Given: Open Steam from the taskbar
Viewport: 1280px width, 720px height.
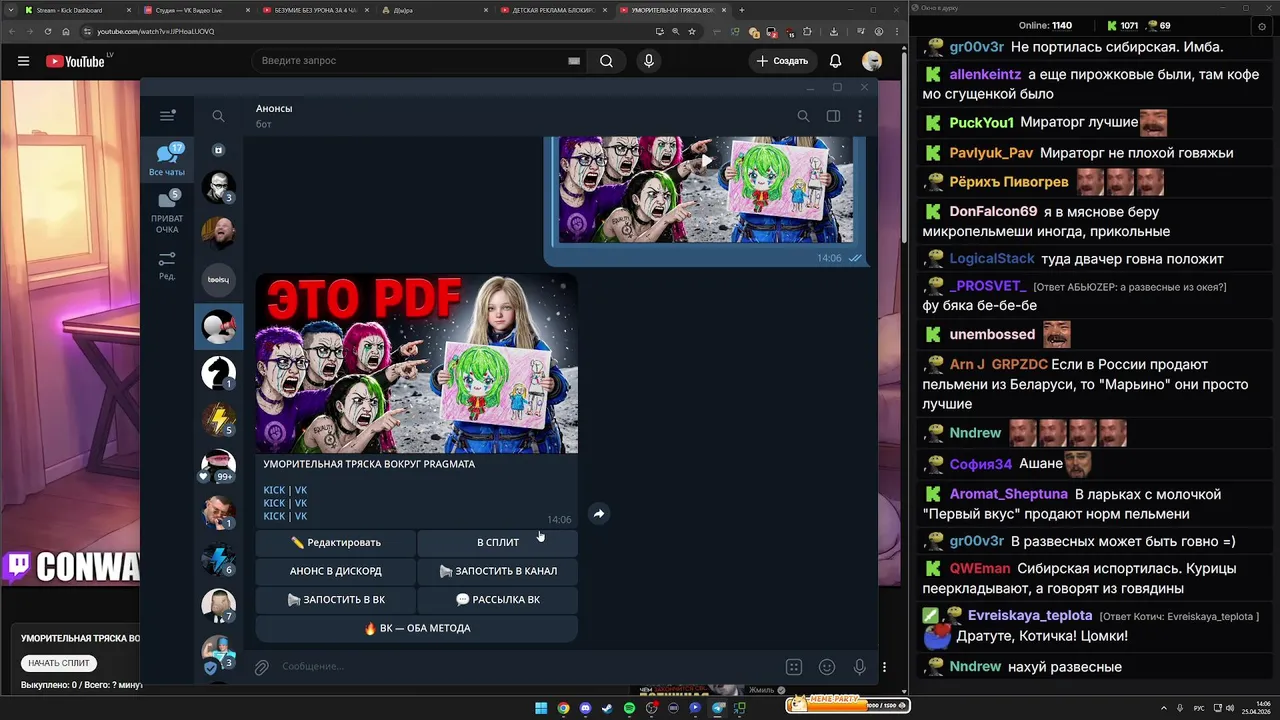Looking at the screenshot, I should (607, 708).
